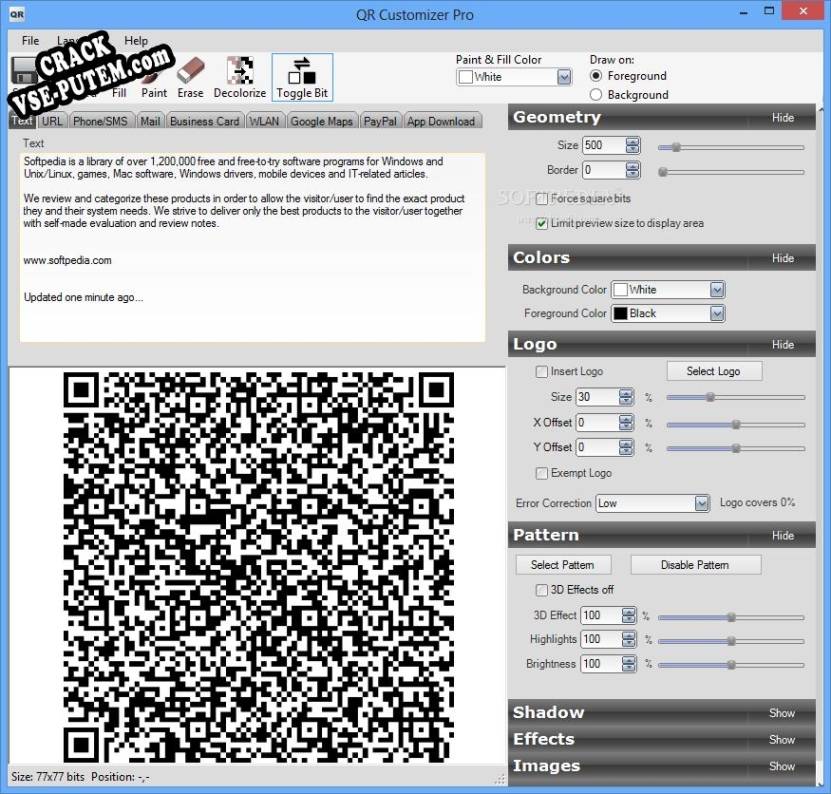Show the Effects section
The height and width of the screenshot is (794, 831).
point(782,739)
